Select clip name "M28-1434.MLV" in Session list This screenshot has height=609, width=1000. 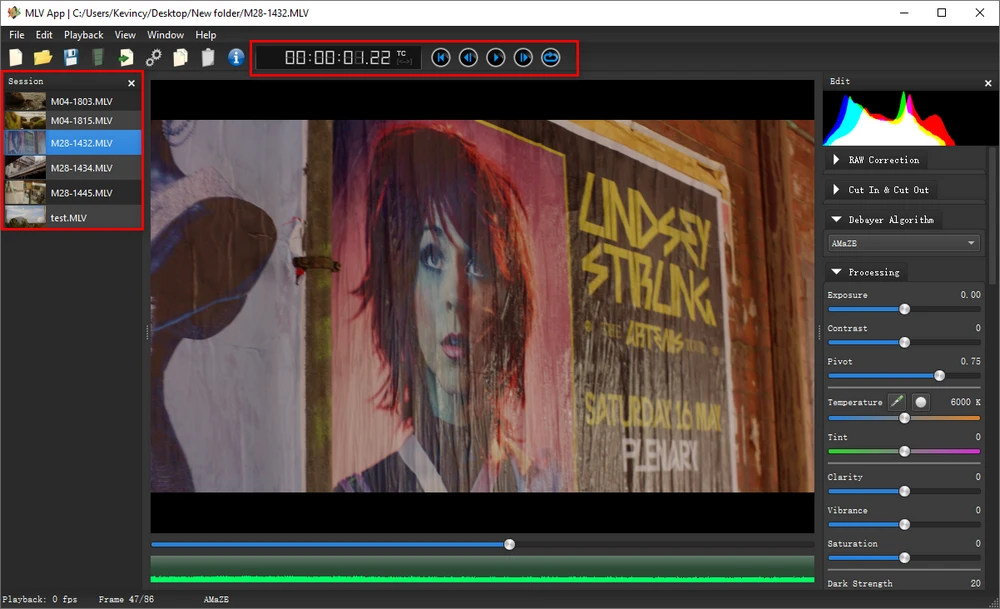[82, 168]
